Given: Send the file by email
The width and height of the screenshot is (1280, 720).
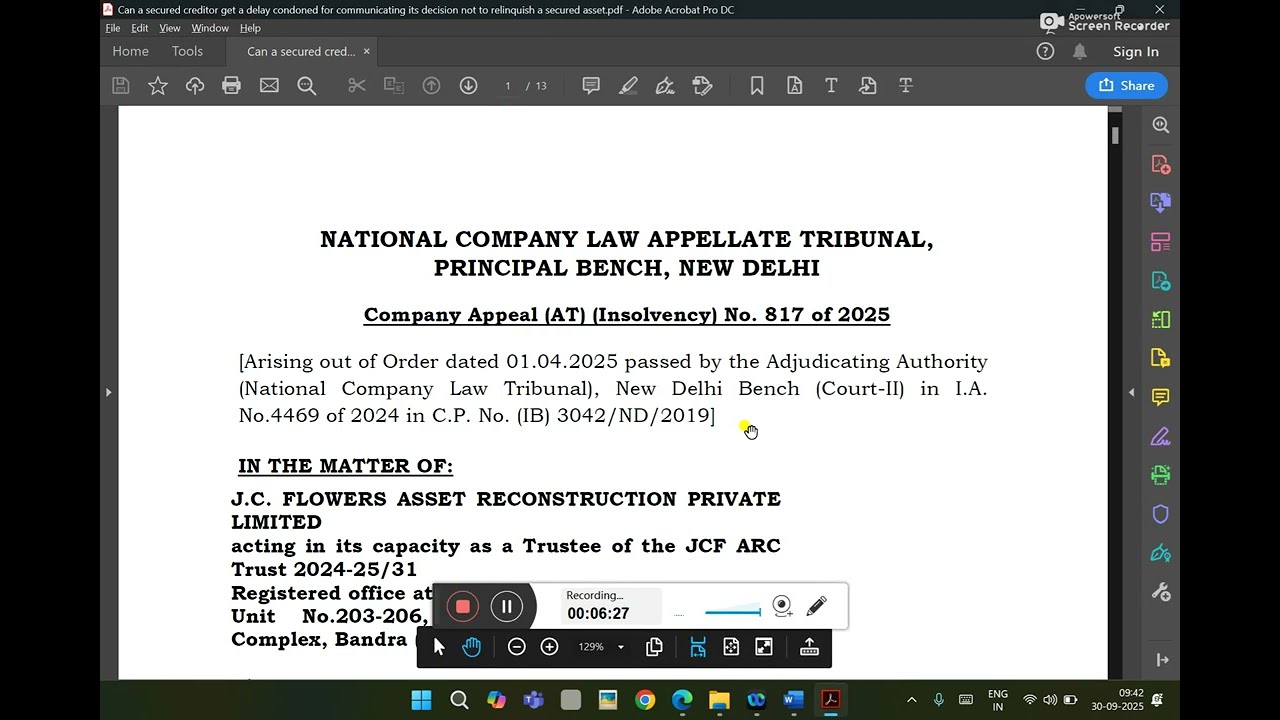Looking at the screenshot, I should (269, 86).
